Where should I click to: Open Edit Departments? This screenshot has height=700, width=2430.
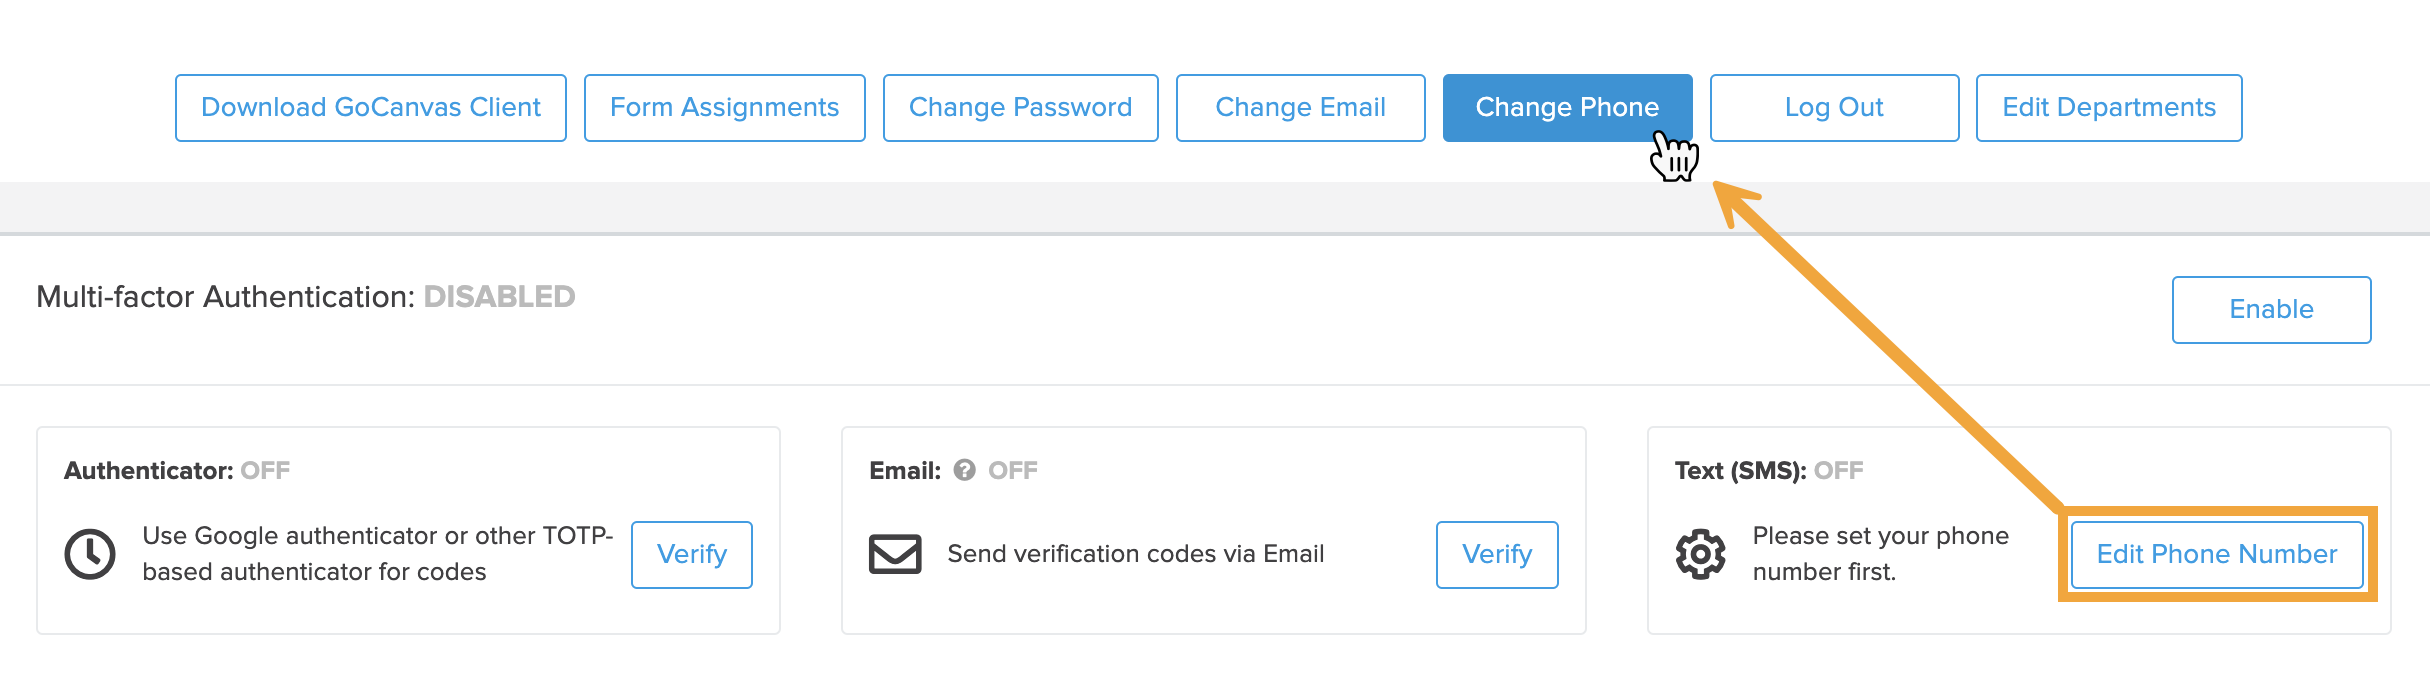pos(2108,108)
